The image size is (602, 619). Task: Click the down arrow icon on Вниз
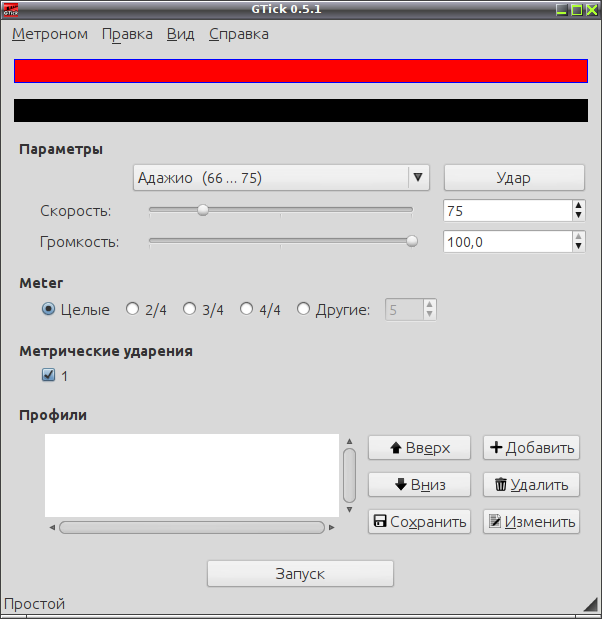[x=401, y=484]
